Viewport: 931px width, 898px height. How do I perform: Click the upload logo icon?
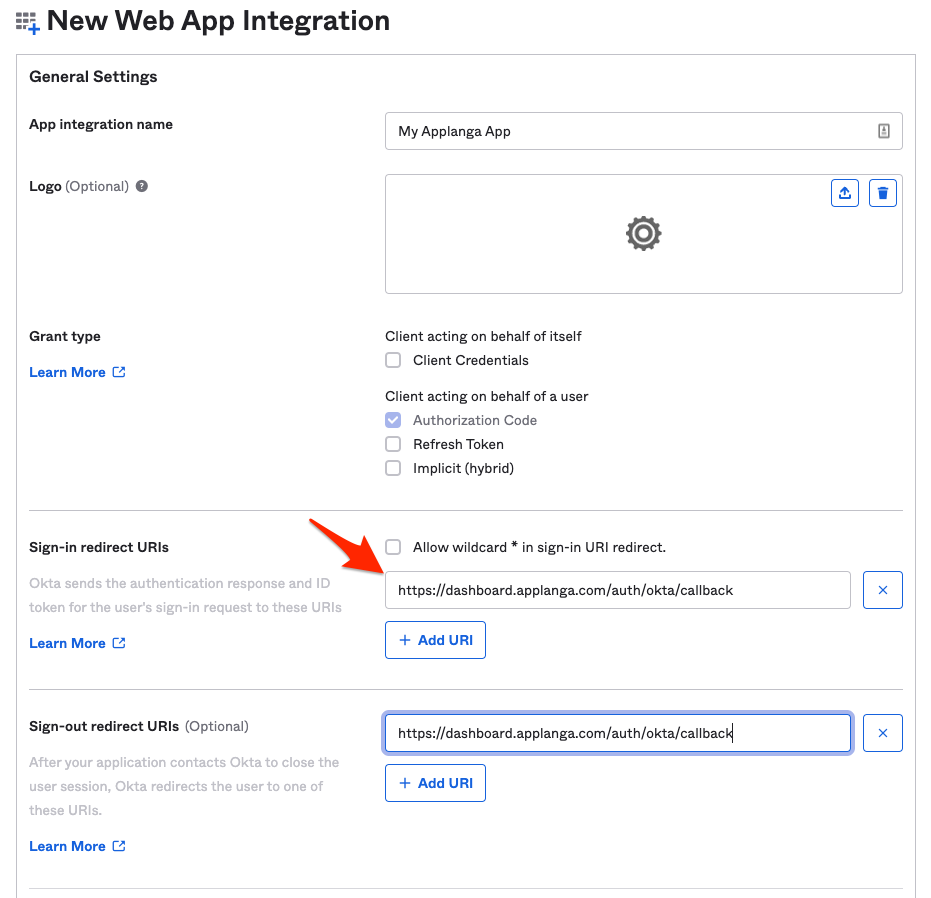click(x=844, y=193)
